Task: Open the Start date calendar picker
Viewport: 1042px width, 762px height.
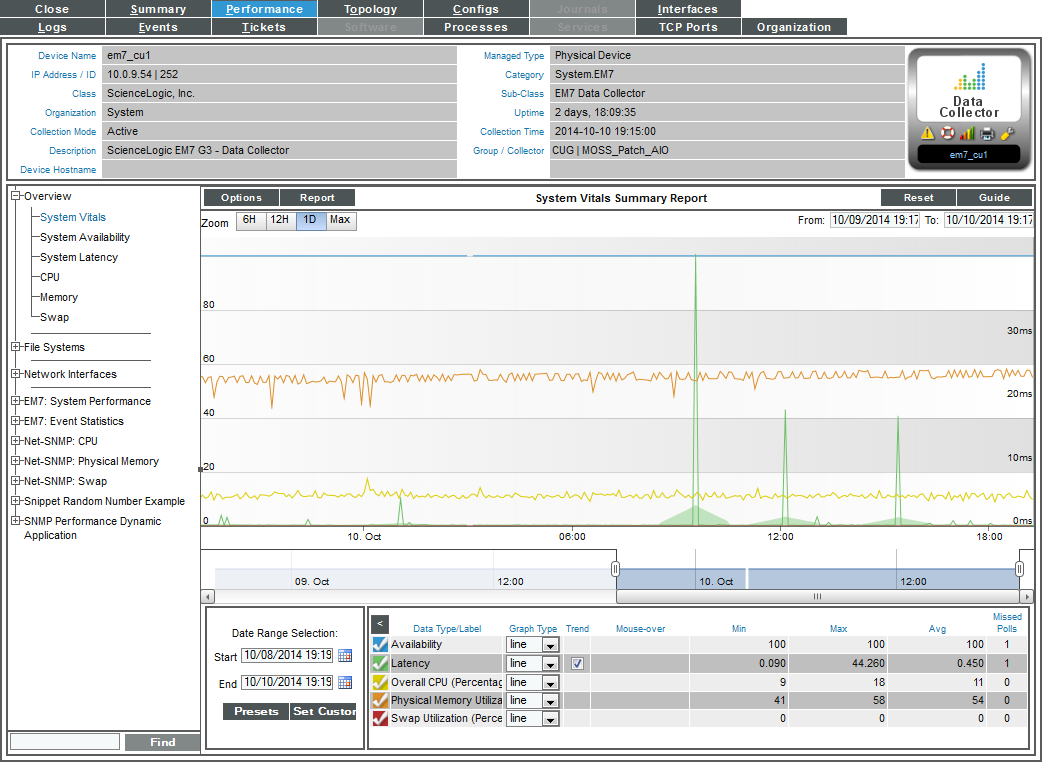Action: pyautogui.click(x=345, y=656)
